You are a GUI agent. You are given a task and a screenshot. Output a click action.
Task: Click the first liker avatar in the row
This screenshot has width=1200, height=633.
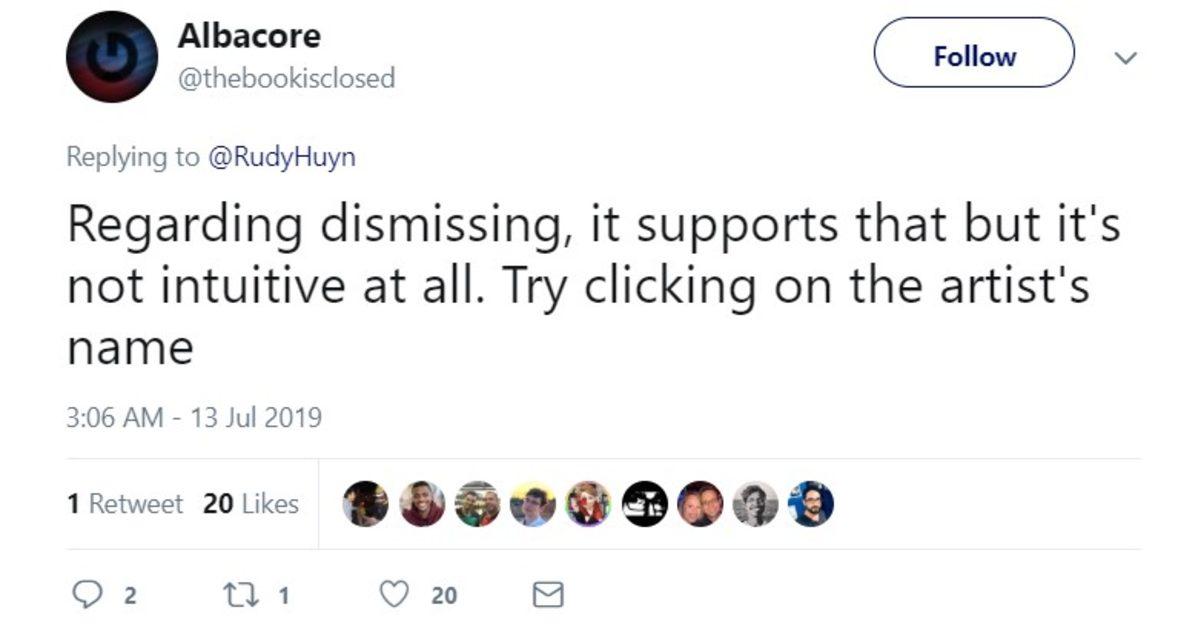click(365, 504)
